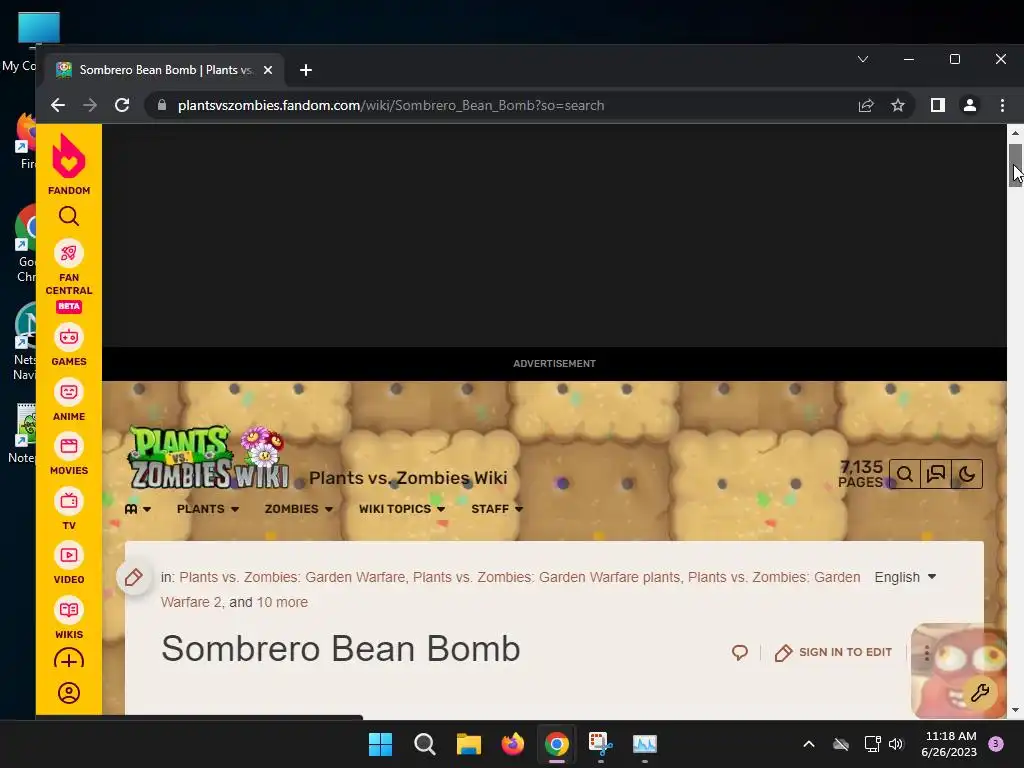This screenshot has width=1024, height=768.
Task: Click the Plants vs. Zombies Wiki logo
Action: click(208, 458)
